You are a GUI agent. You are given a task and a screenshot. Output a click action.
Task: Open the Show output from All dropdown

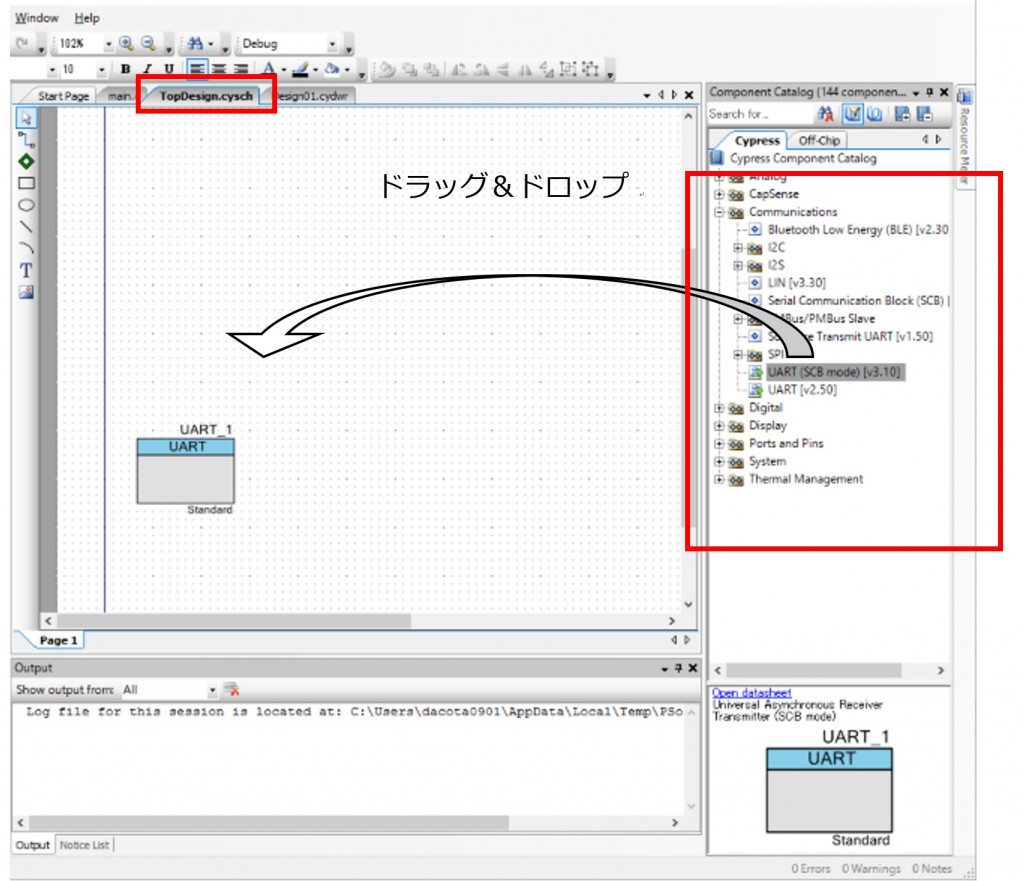[x=212, y=690]
